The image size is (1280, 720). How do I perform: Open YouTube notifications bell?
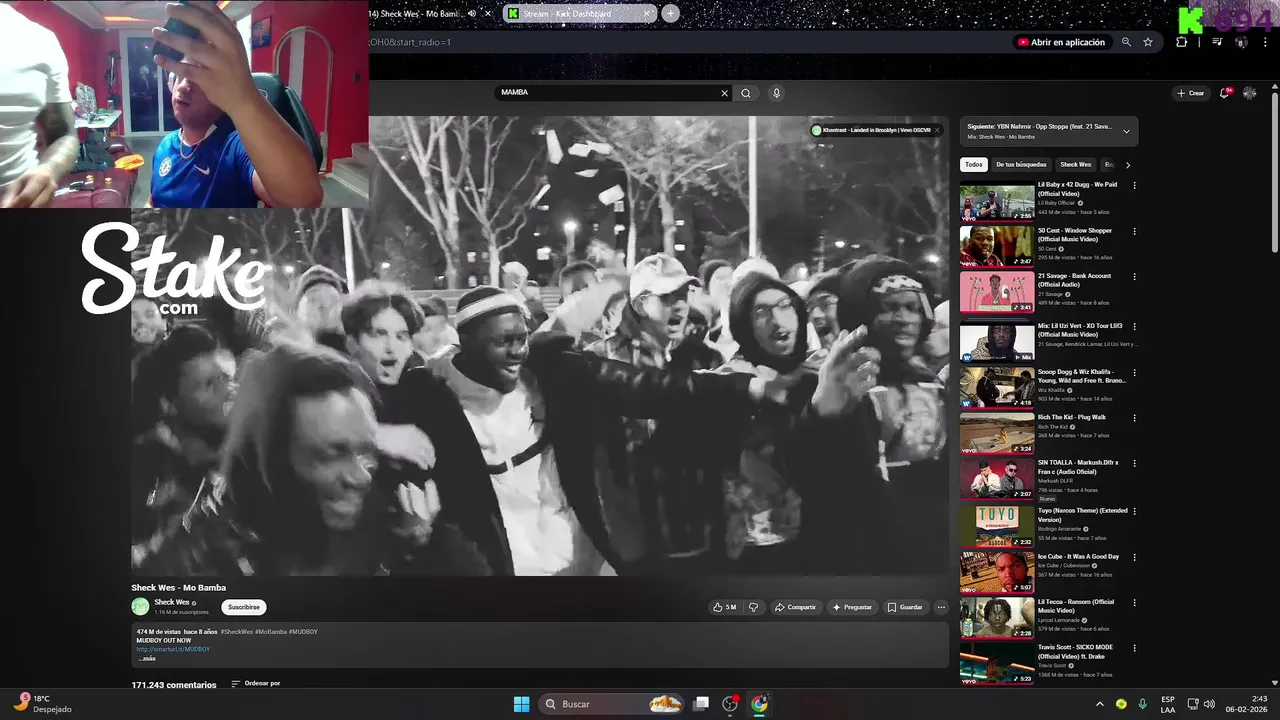click(x=1225, y=93)
